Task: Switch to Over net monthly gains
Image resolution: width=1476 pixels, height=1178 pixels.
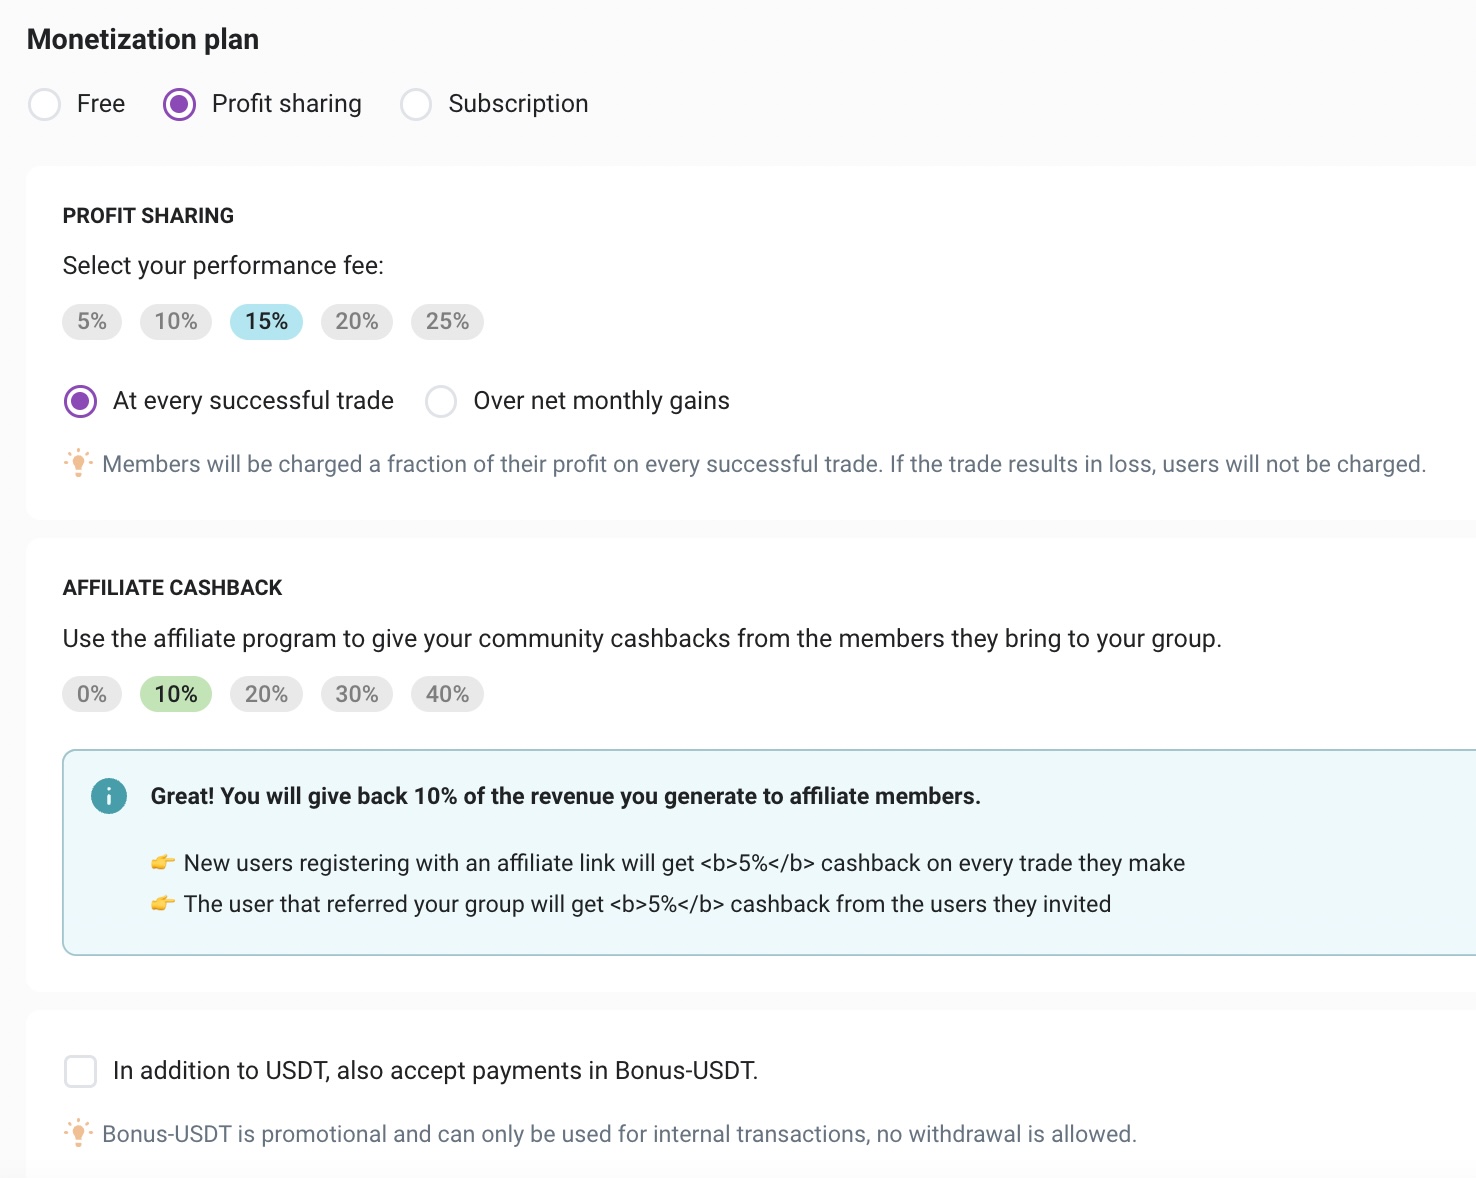Action: (x=441, y=401)
